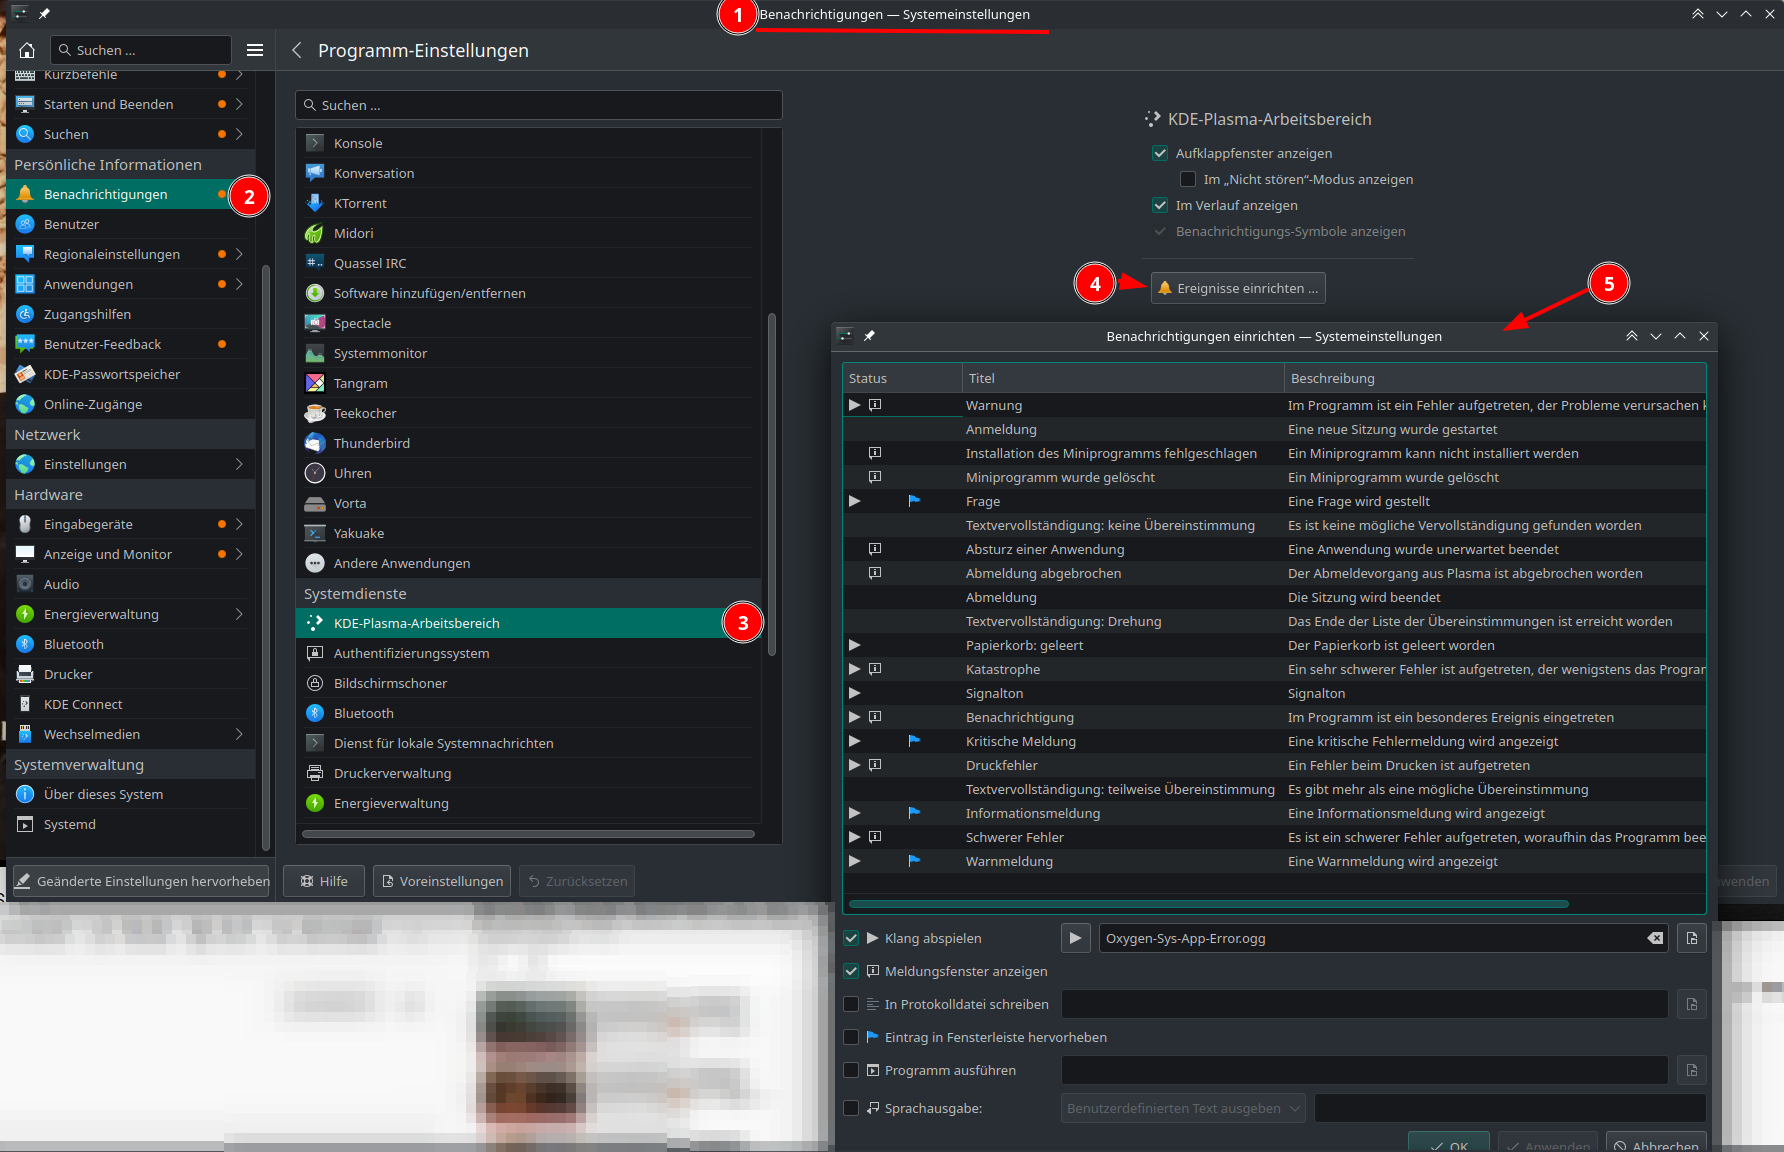Open Systemd in the Systemverwaltung section
Screen dimensions: 1784x1152
130,824
